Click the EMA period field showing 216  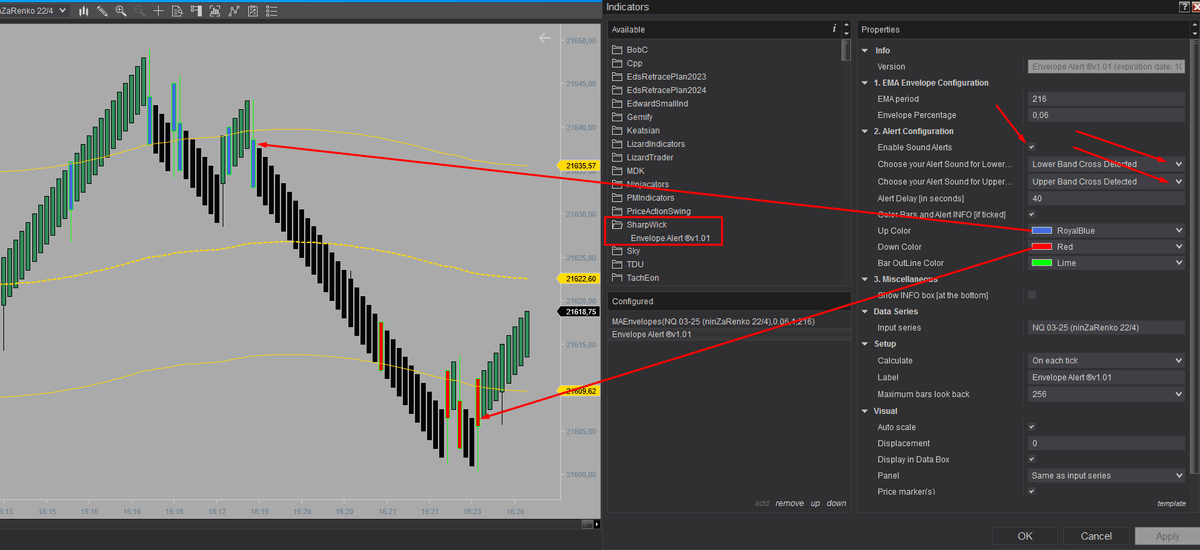(1106, 99)
